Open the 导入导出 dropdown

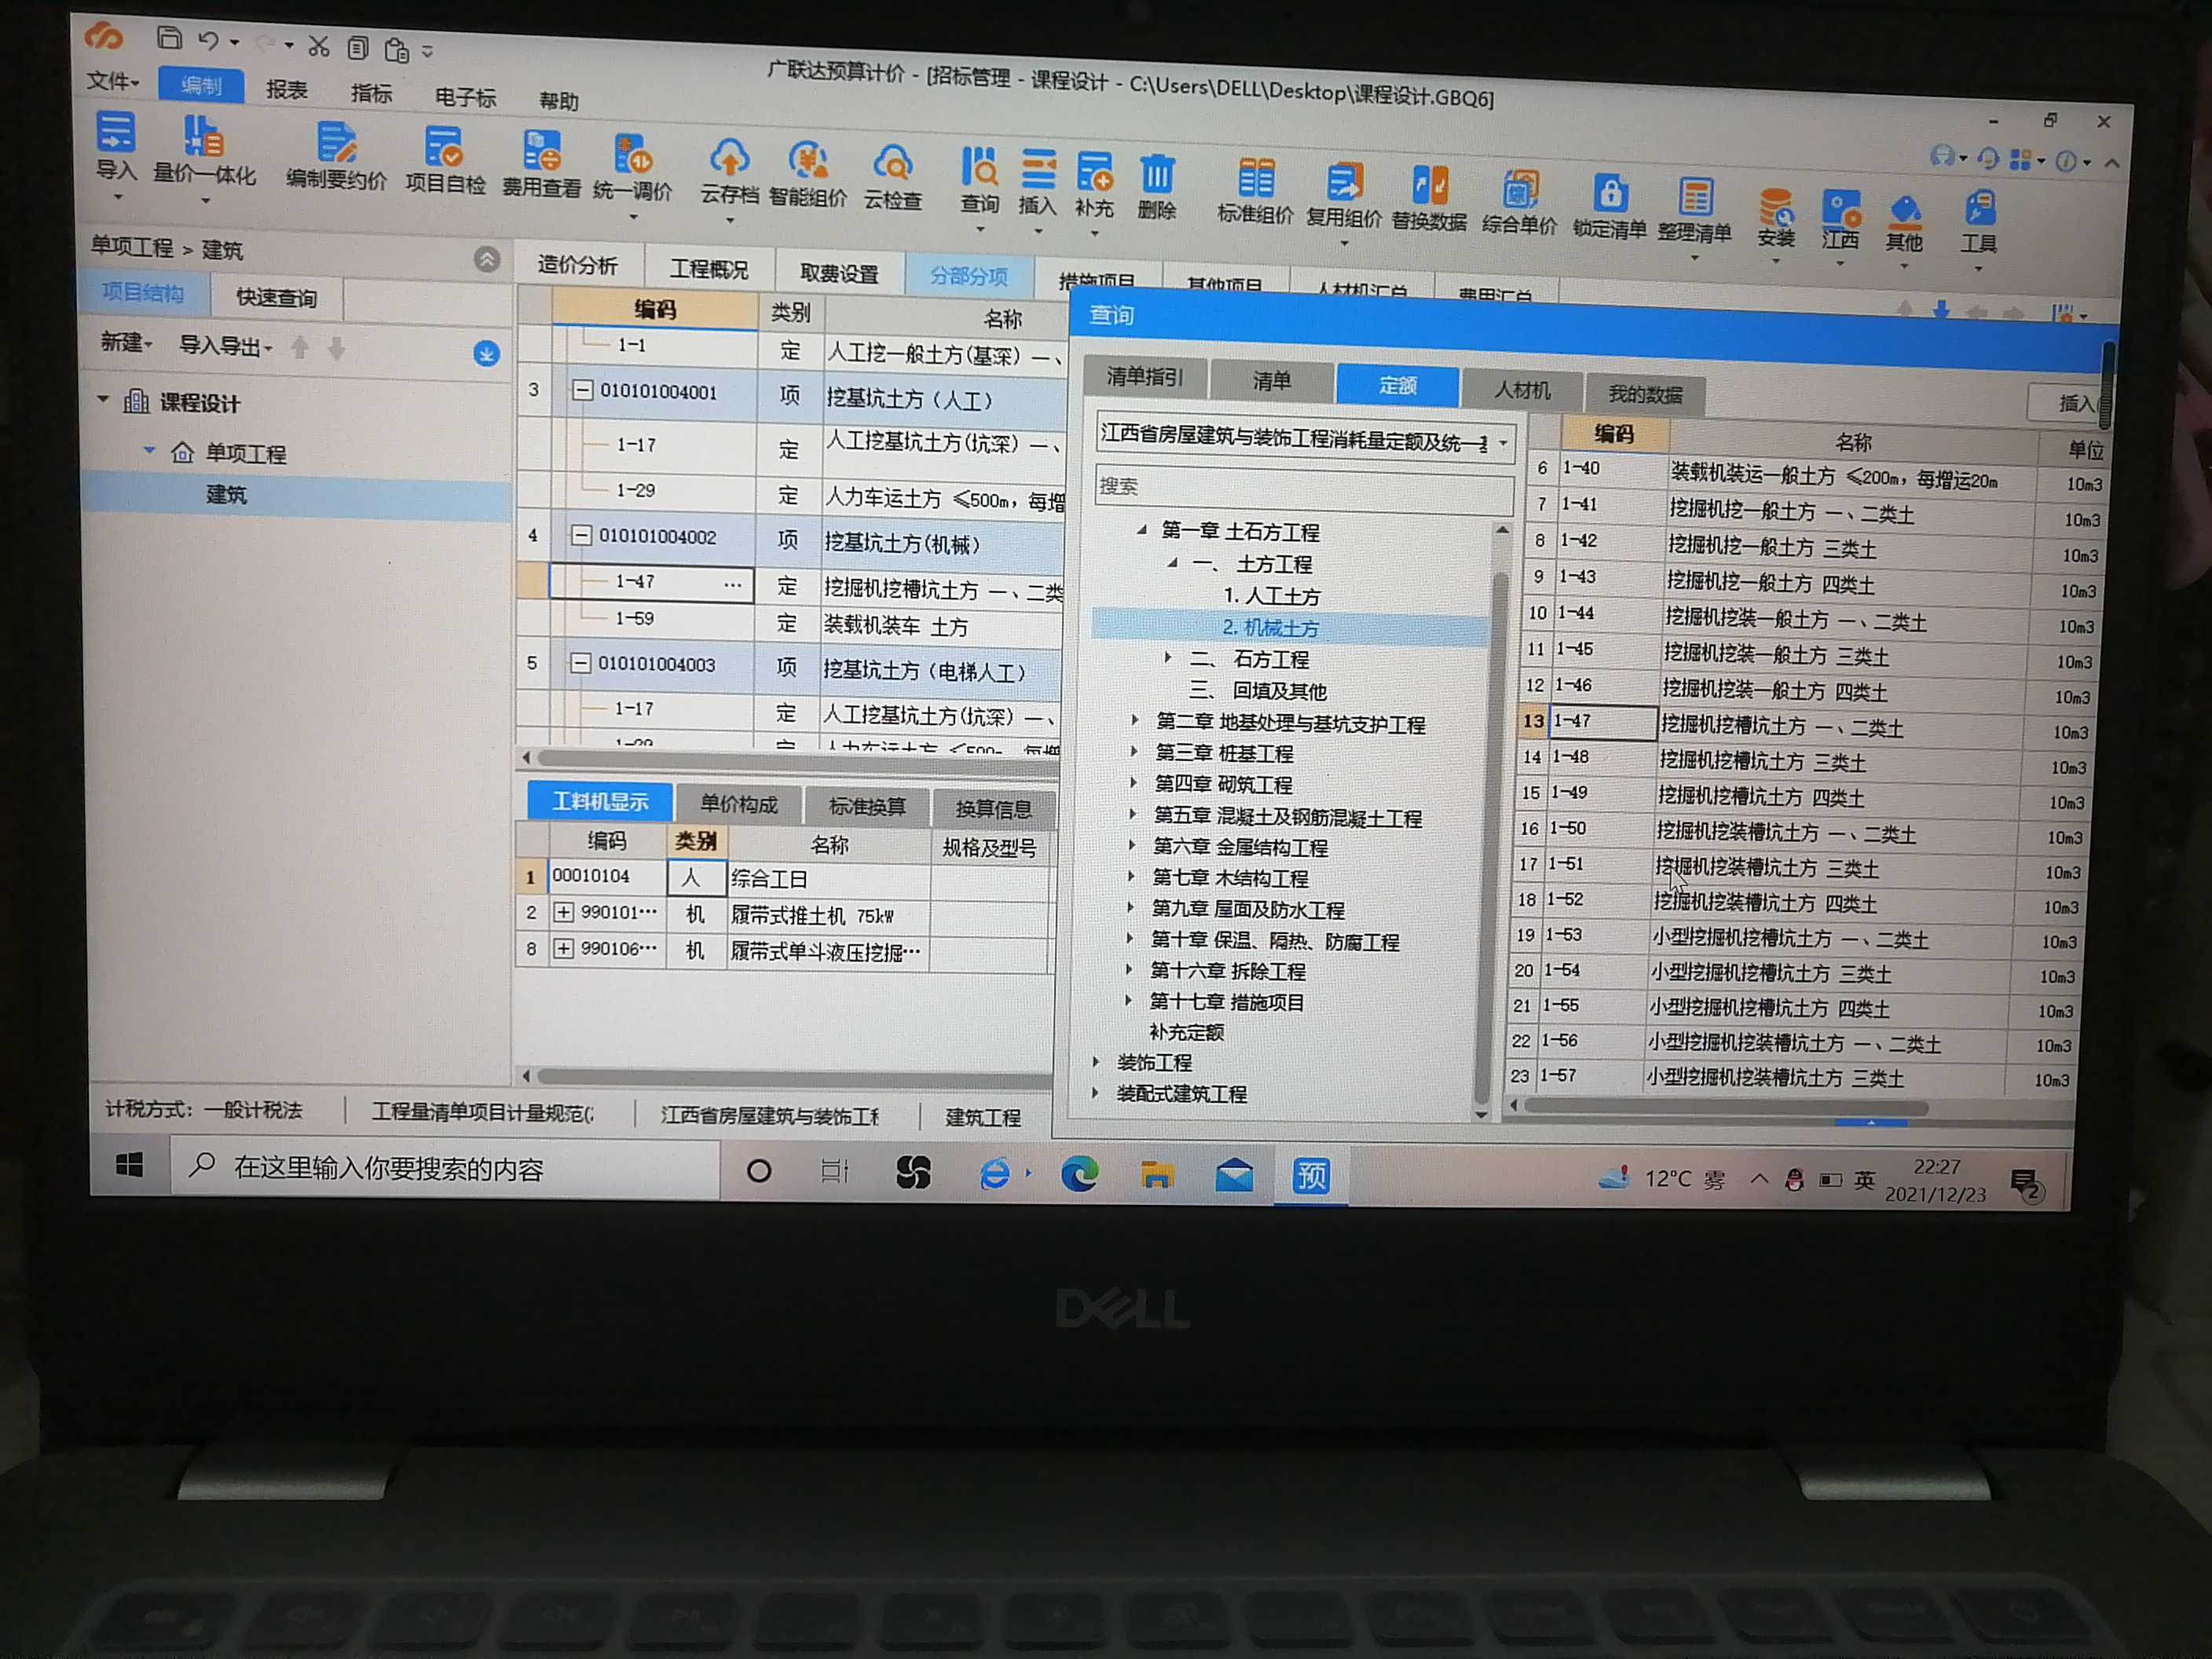point(225,346)
